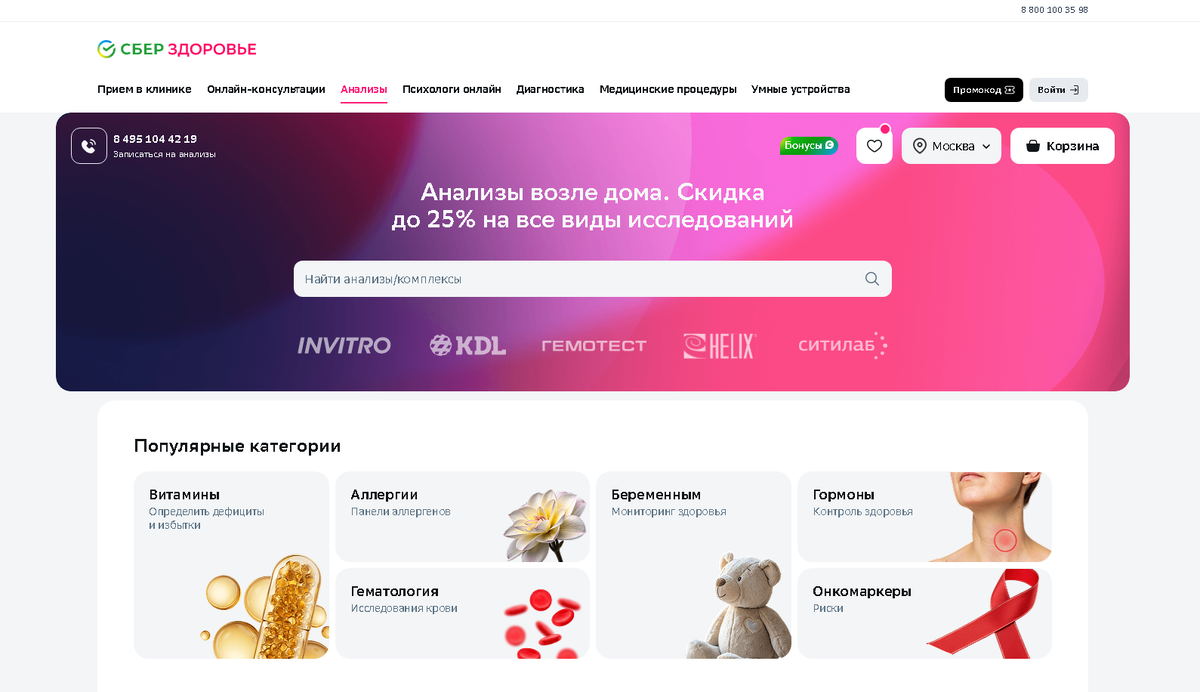This screenshot has width=1200, height=692.
Task: Expand the Москва city dropdown
Action: [951, 146]
